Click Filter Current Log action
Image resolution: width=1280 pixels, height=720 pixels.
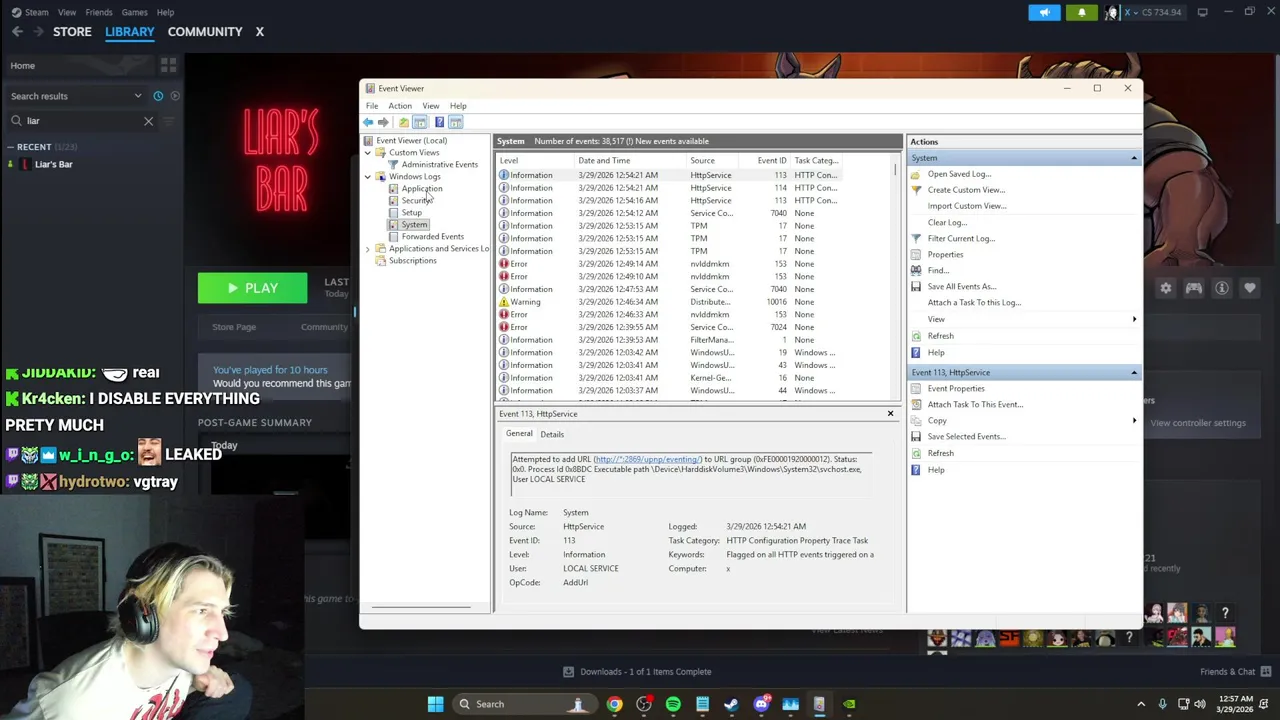click(x=961, y=238)
